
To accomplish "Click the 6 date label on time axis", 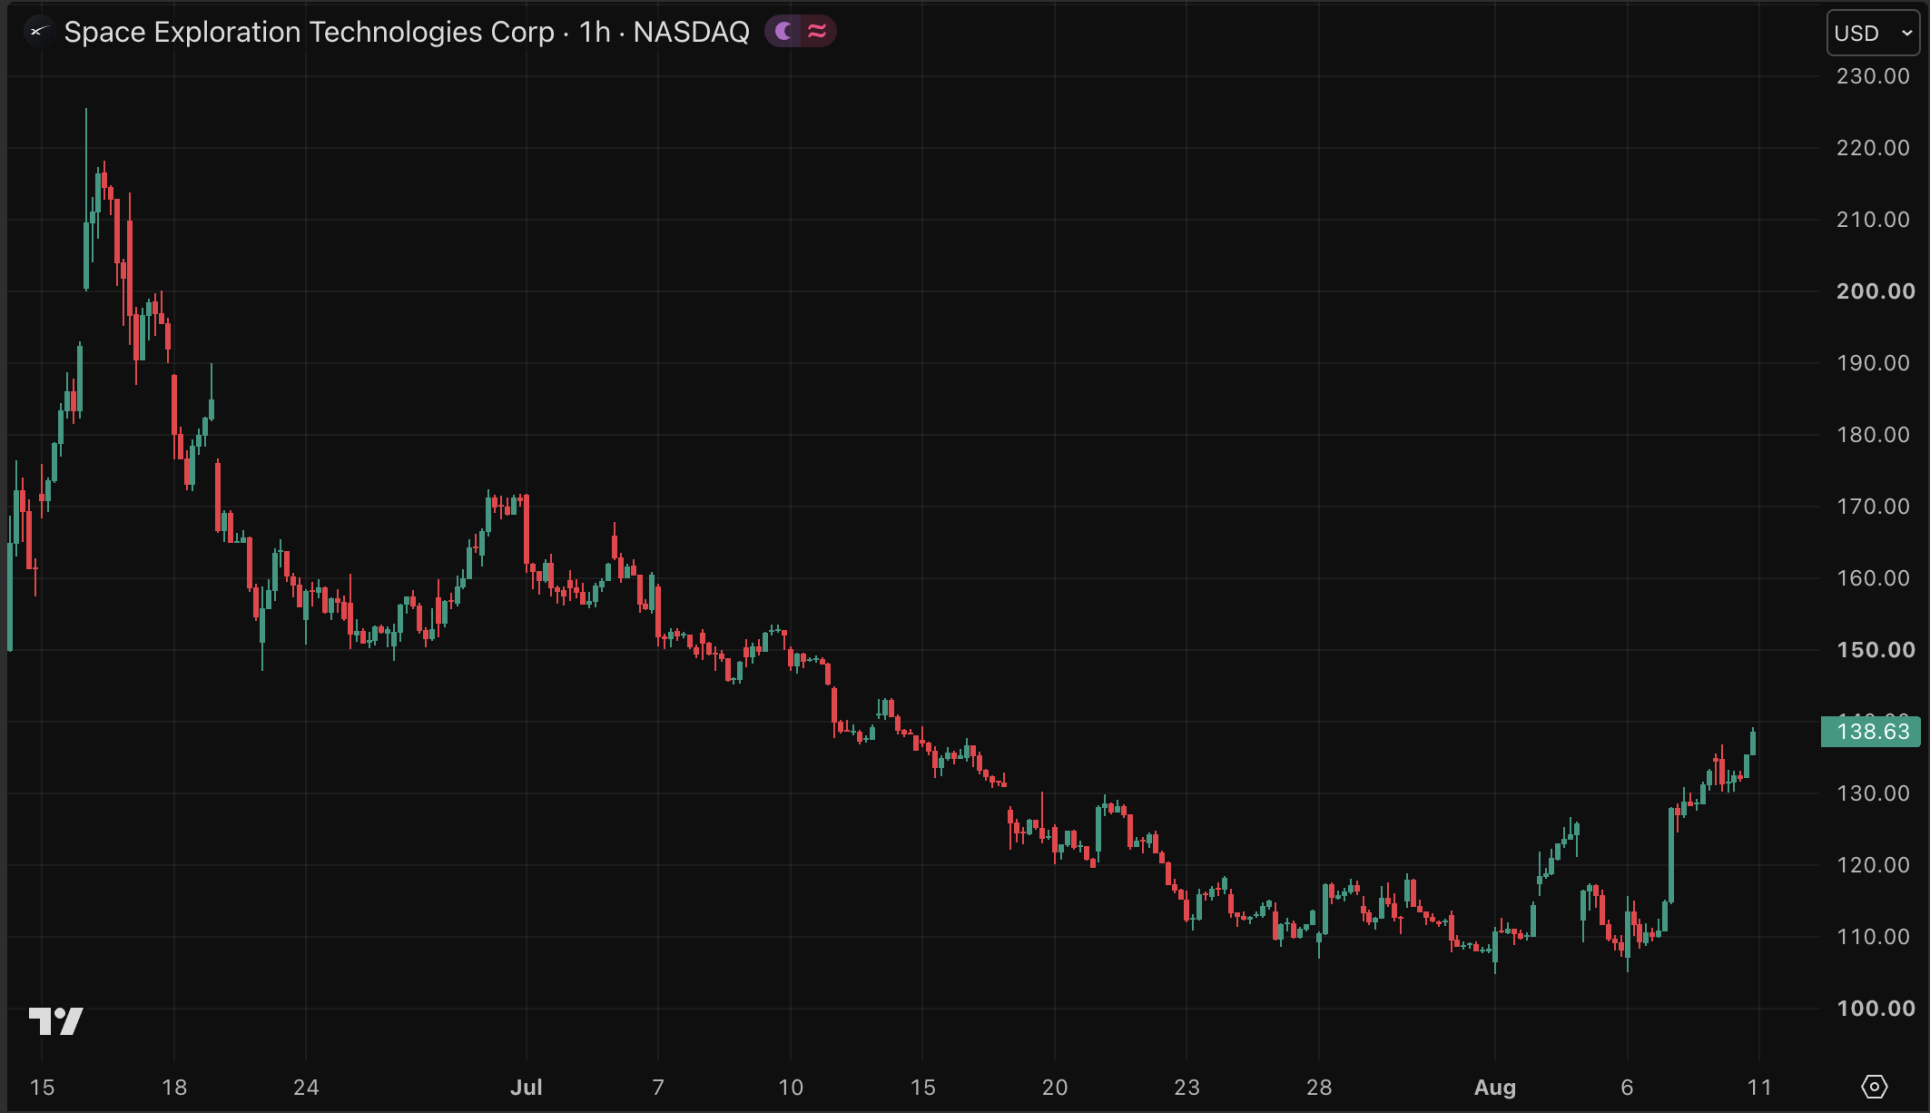I will click(1627, 1087).
